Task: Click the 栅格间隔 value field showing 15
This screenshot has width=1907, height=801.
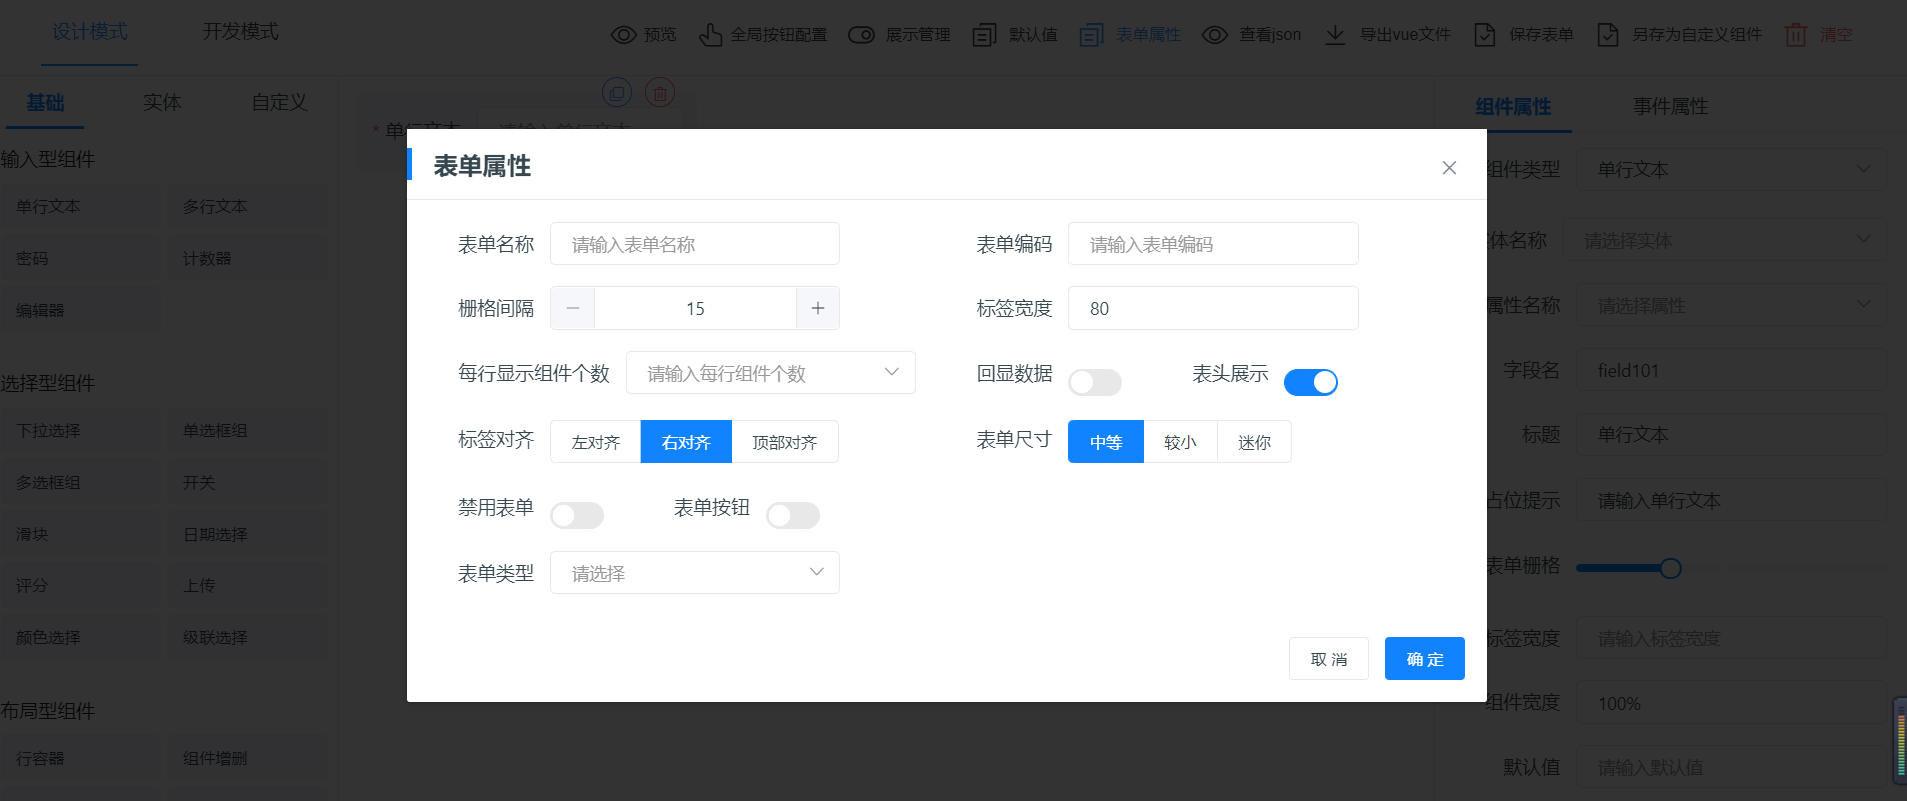Action: pos(695,308)
